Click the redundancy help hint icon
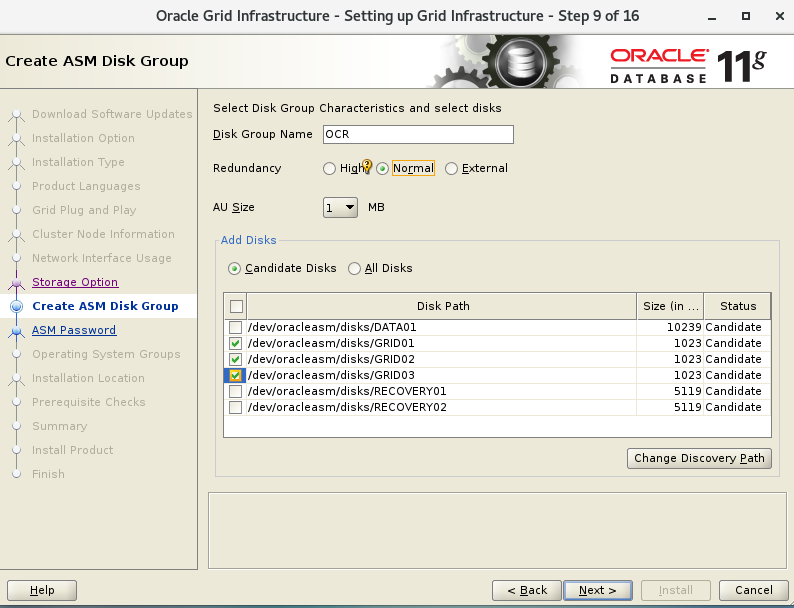The height and width of the screenshot is (608, 794). (367, 166)
